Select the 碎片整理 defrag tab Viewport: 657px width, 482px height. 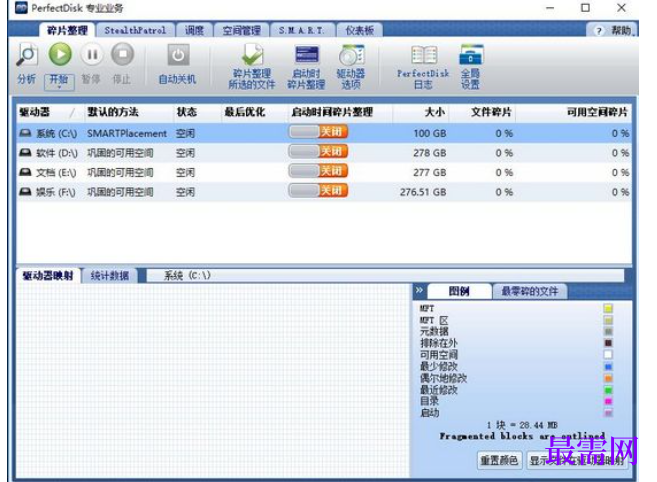coord(67,30)
